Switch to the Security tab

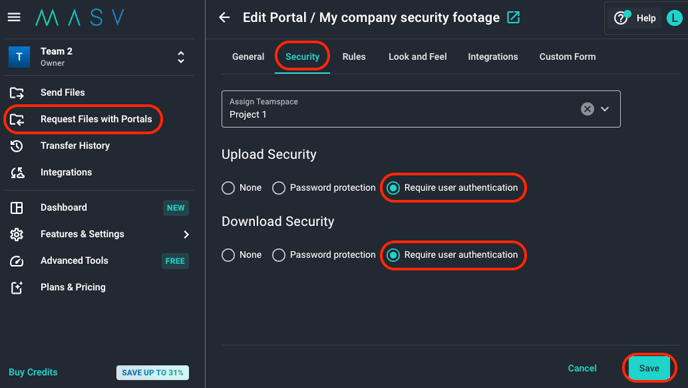pyautogui.click(x=302, y=57)
